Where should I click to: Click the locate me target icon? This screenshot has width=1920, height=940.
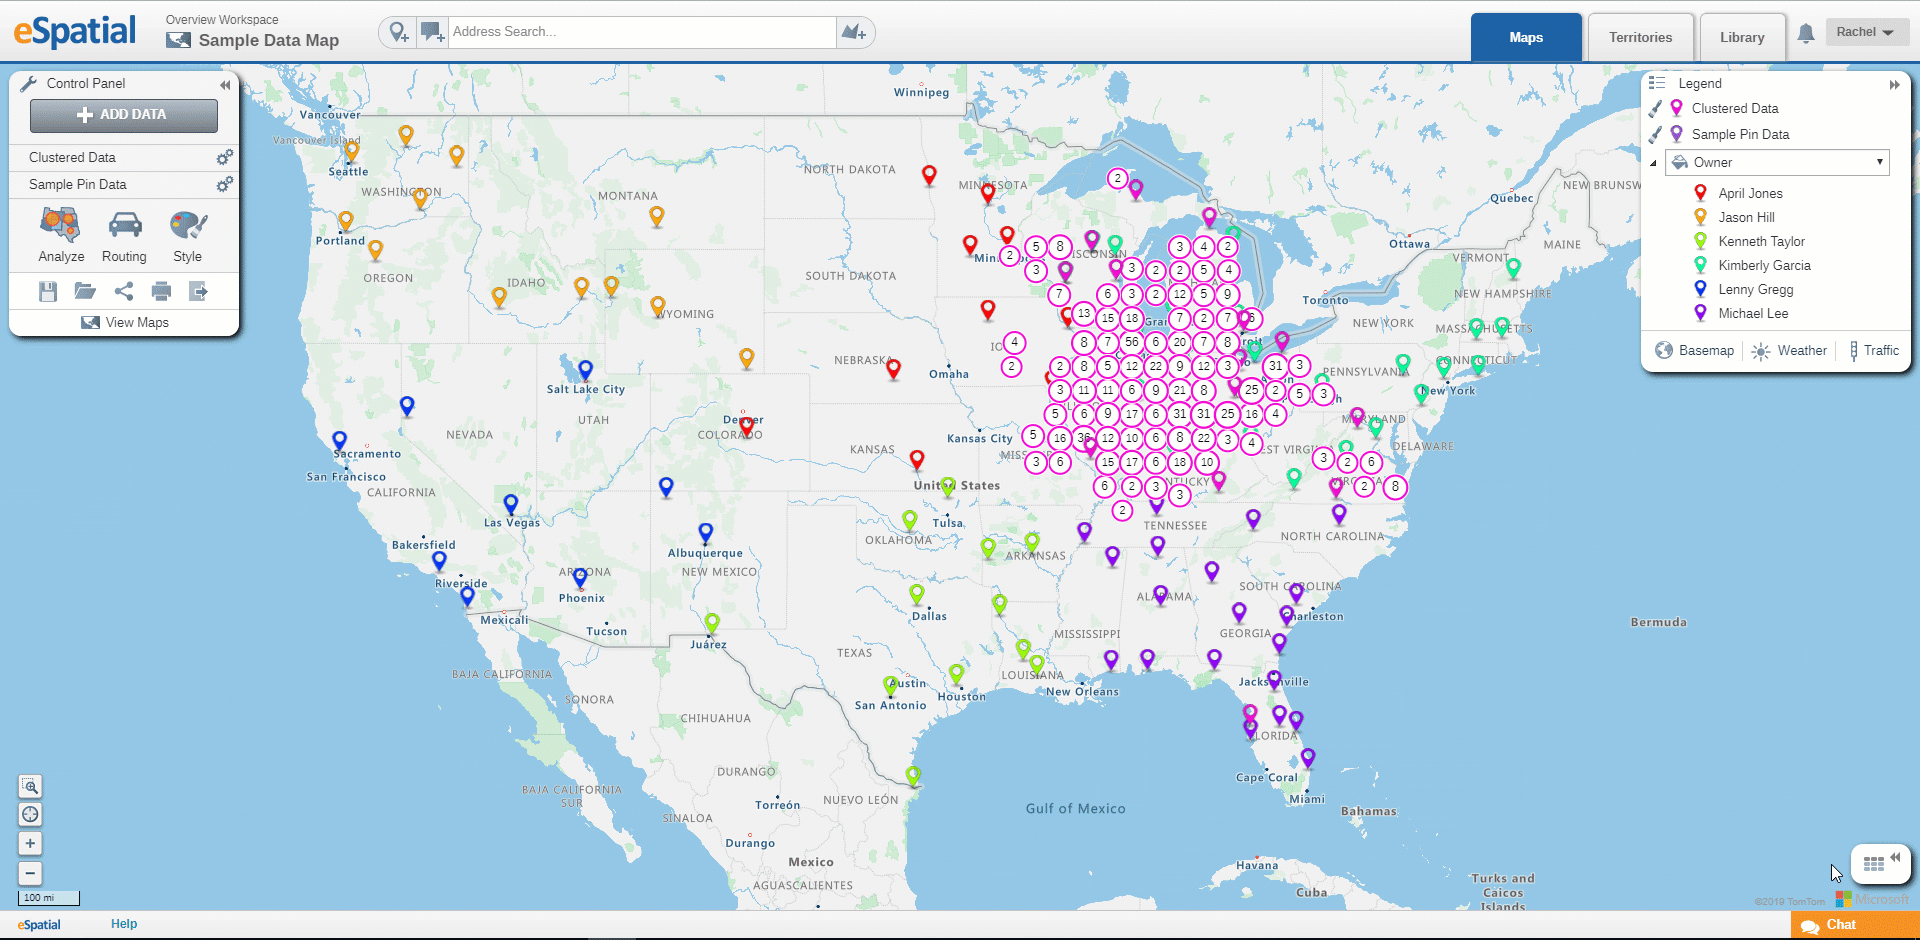(30, 815)
